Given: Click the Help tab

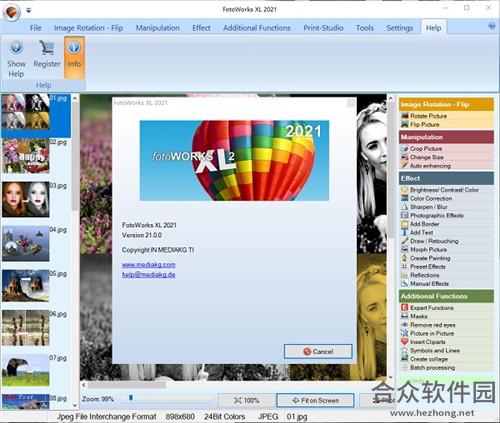Looking at the screenshot, I should pyautogui.click(x=433, y=28).
